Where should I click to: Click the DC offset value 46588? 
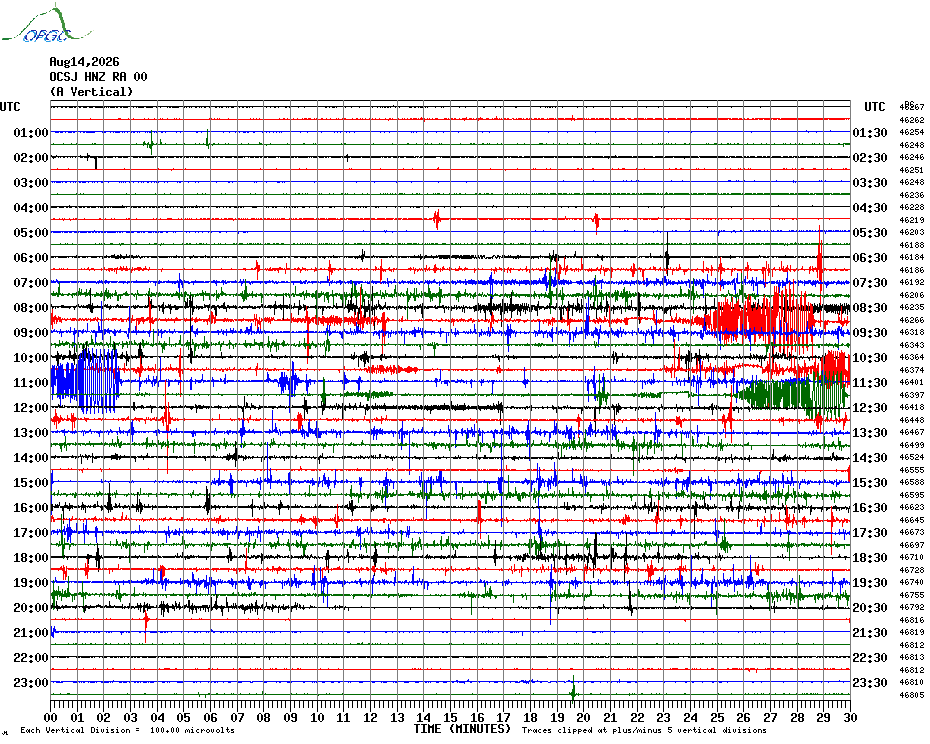tap(912, 482)
